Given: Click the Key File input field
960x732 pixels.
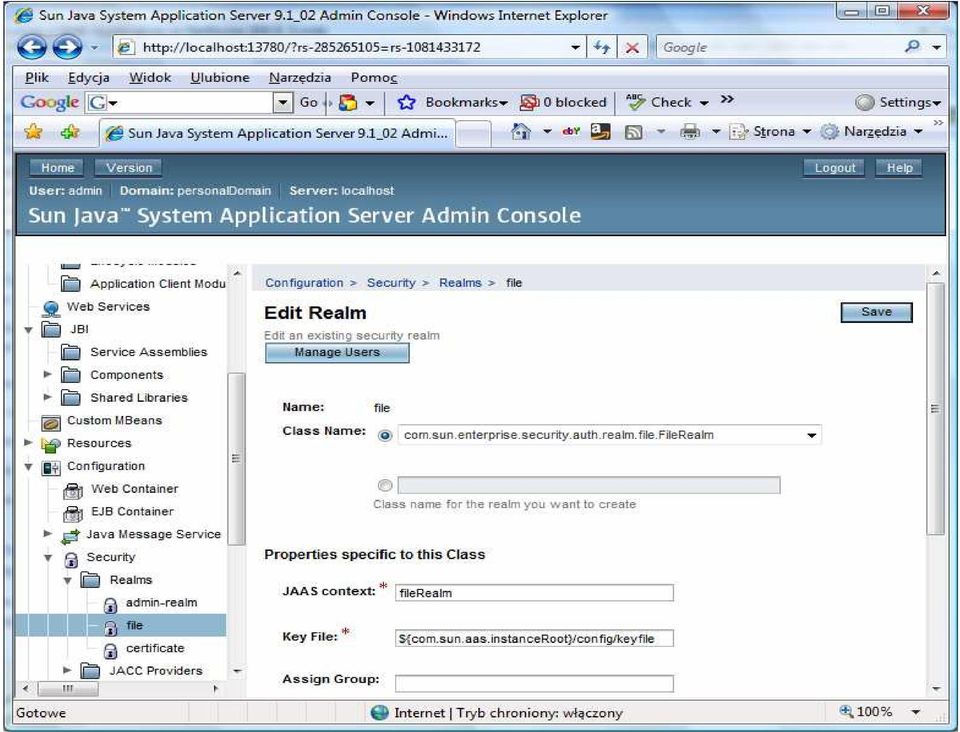Looking at the screenshot, I should tap(534, 638).
